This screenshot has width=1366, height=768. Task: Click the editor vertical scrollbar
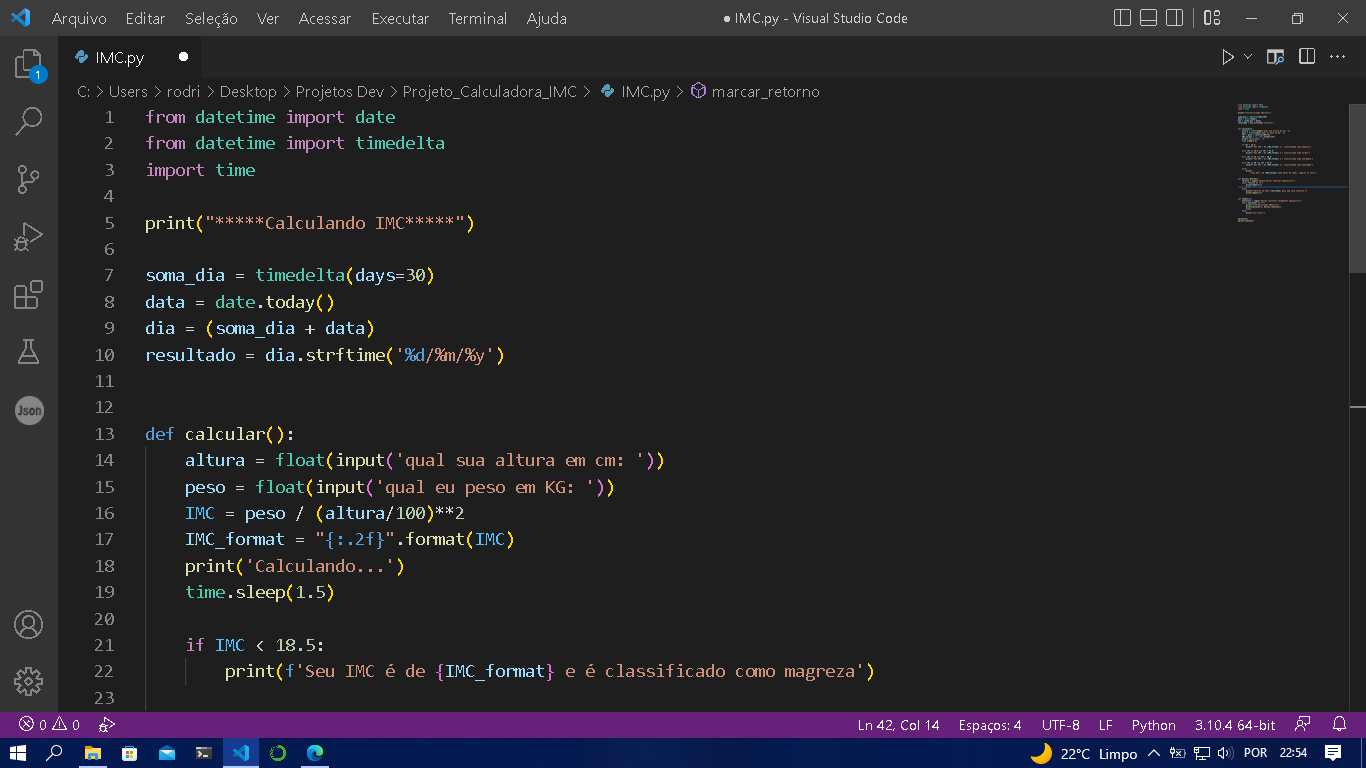coord(1357,190)
